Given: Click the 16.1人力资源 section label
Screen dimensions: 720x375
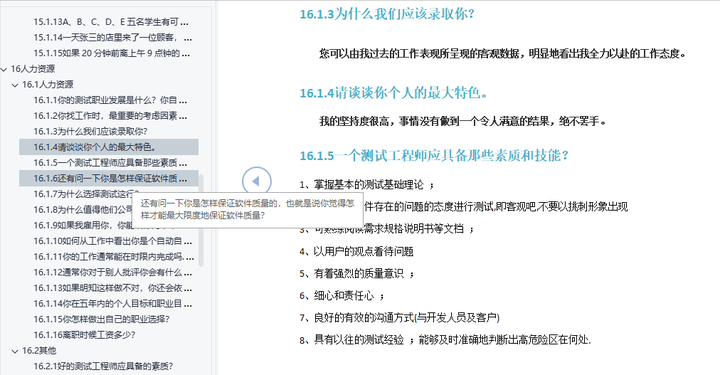Looking at the screenshot, I should pos(48,84).
